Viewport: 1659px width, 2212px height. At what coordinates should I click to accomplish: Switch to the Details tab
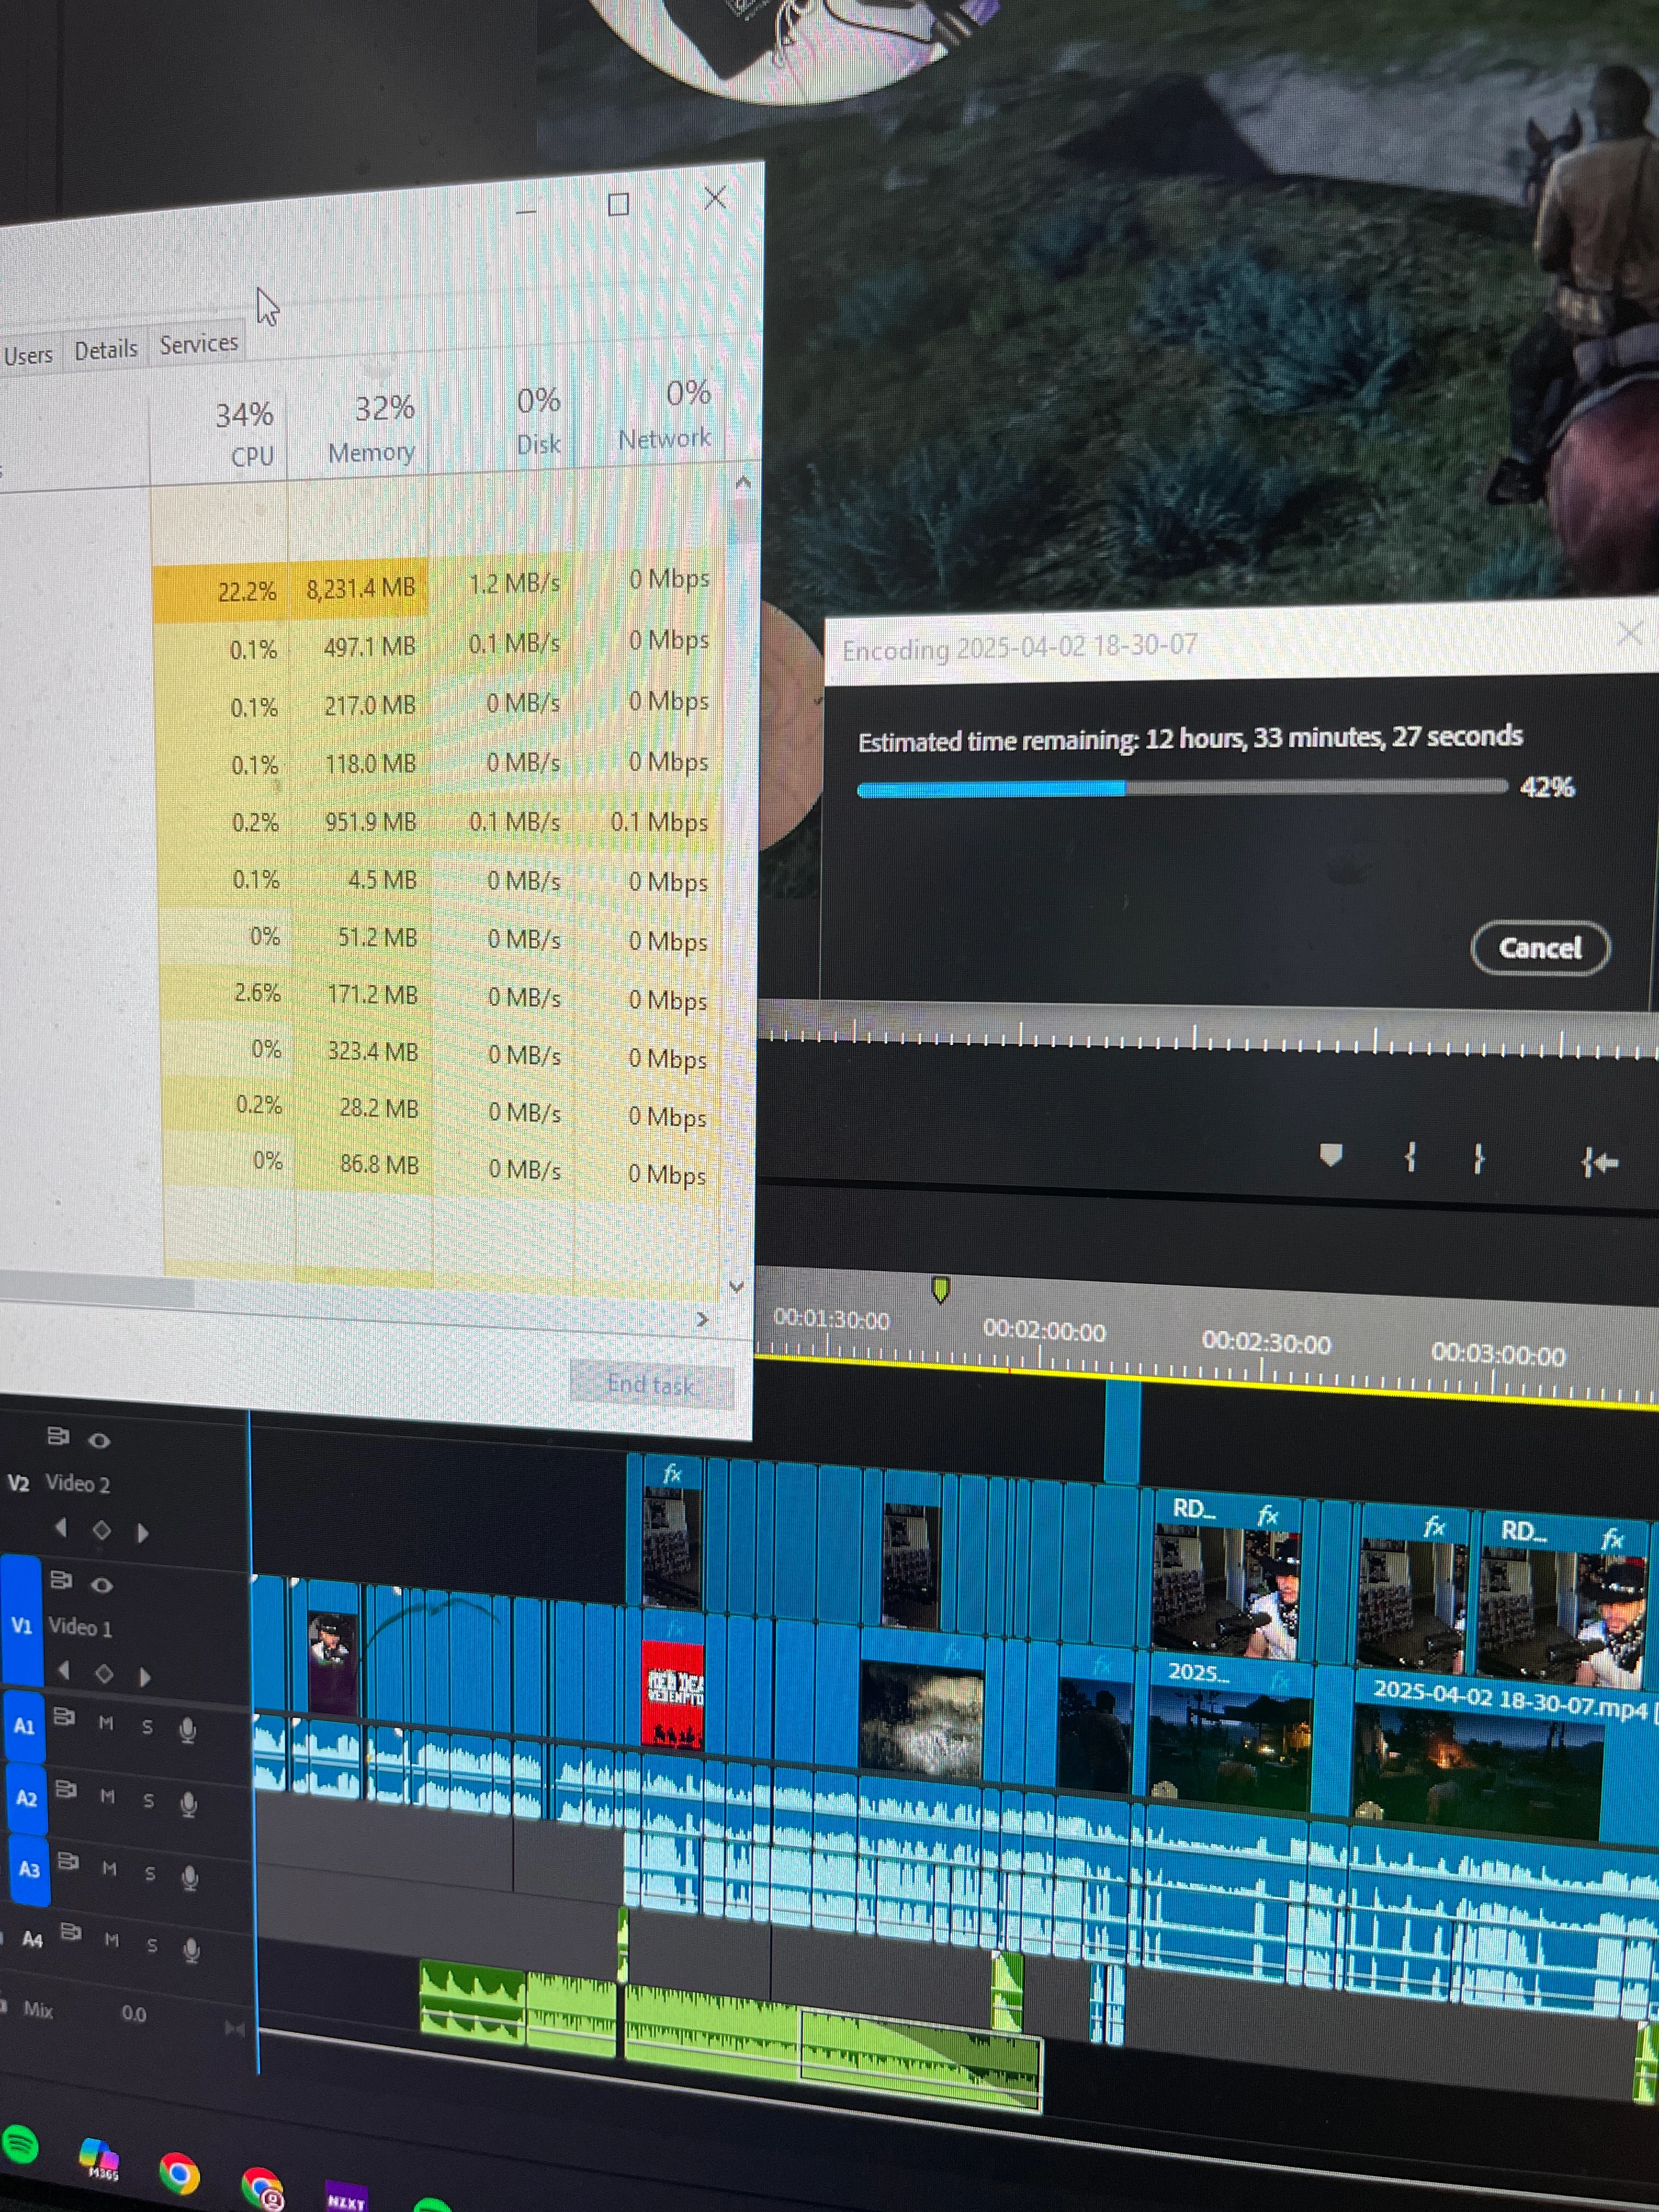[106, 350]
